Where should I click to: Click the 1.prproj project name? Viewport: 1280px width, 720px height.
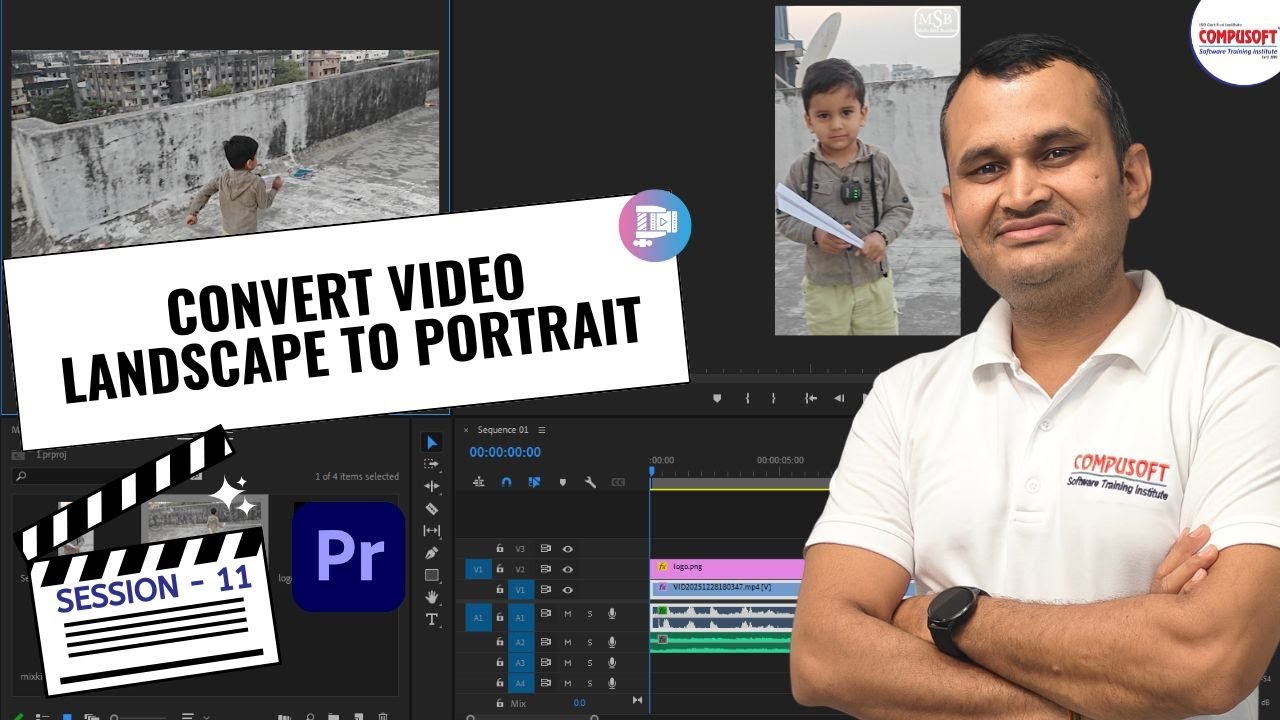click(x=52, y=455)
